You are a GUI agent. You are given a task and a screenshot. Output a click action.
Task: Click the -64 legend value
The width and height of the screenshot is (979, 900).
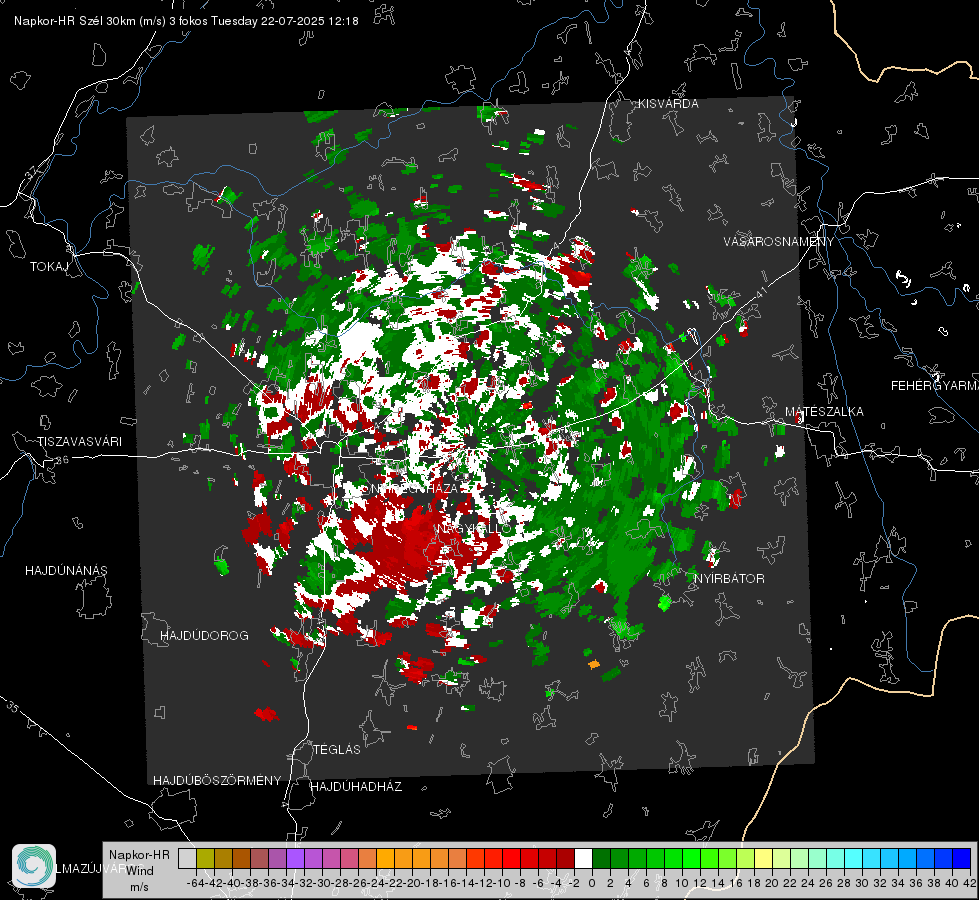[x=195, y=883]
